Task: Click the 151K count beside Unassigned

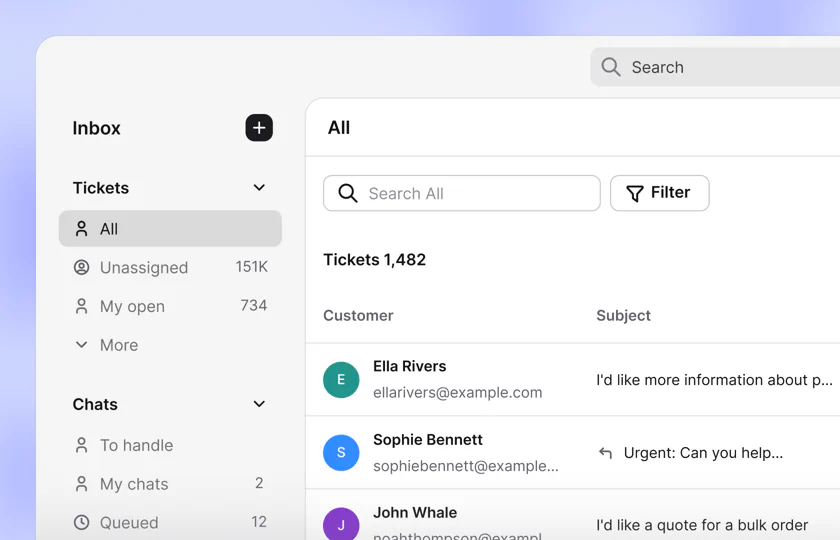Action: [252, 267]
